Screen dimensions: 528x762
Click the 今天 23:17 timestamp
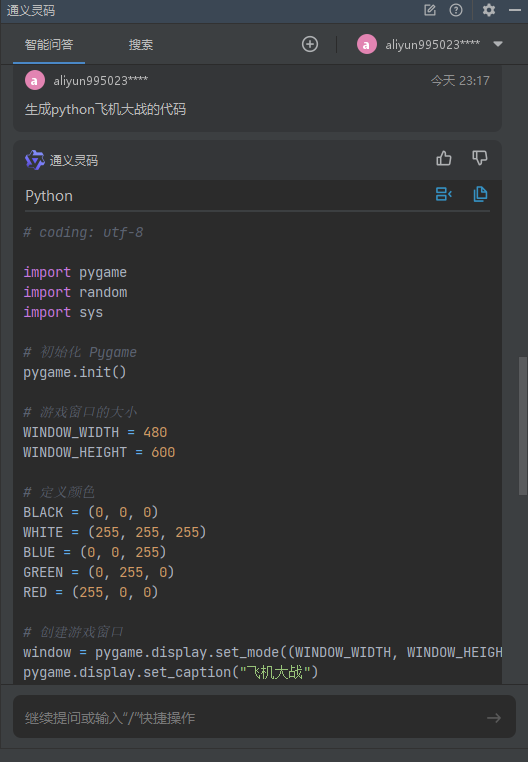pos(460,81)
